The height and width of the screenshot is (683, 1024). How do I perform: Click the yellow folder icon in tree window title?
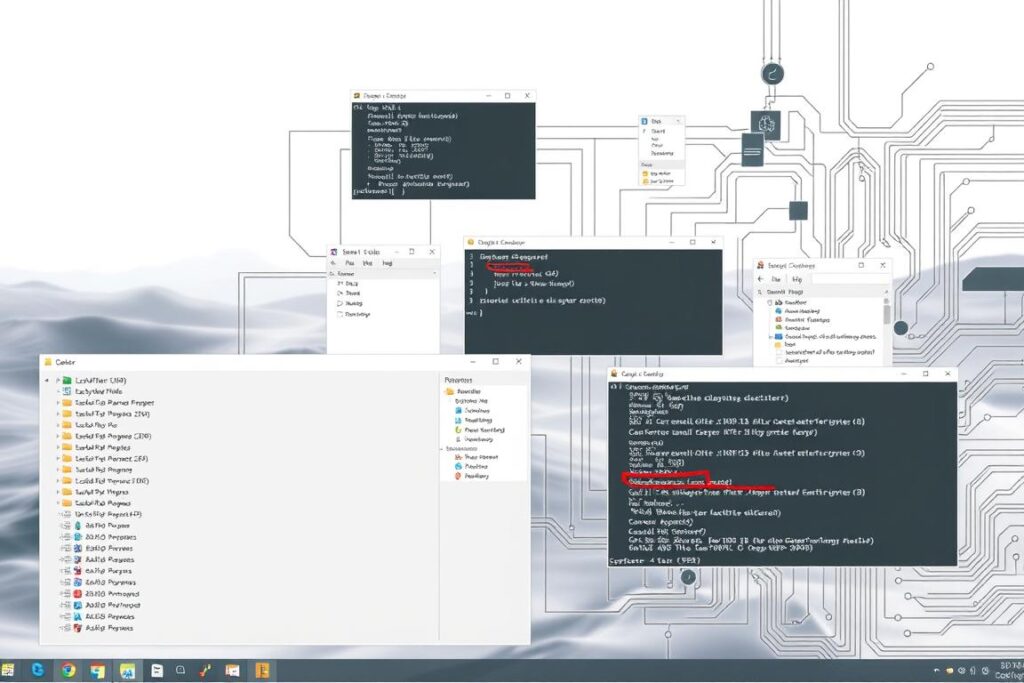pyautogui.click(x=48, y=362)
